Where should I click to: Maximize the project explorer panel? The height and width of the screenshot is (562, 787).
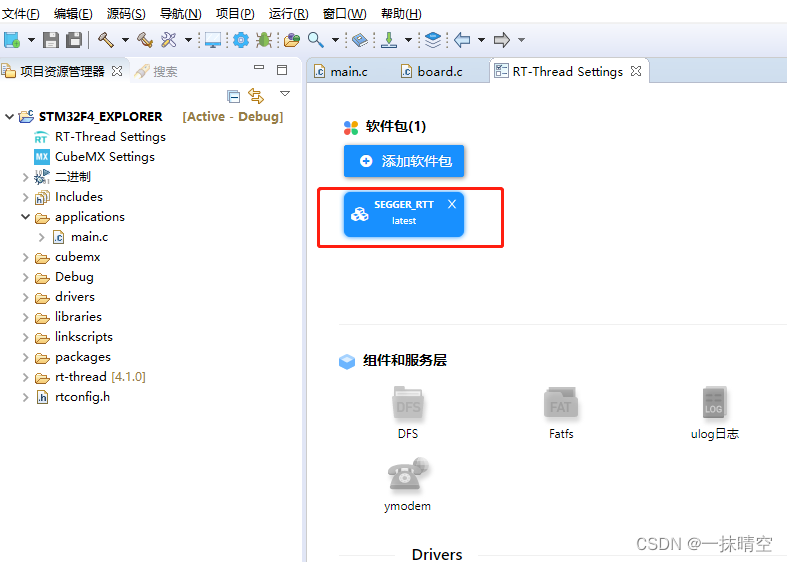point(282,70)
